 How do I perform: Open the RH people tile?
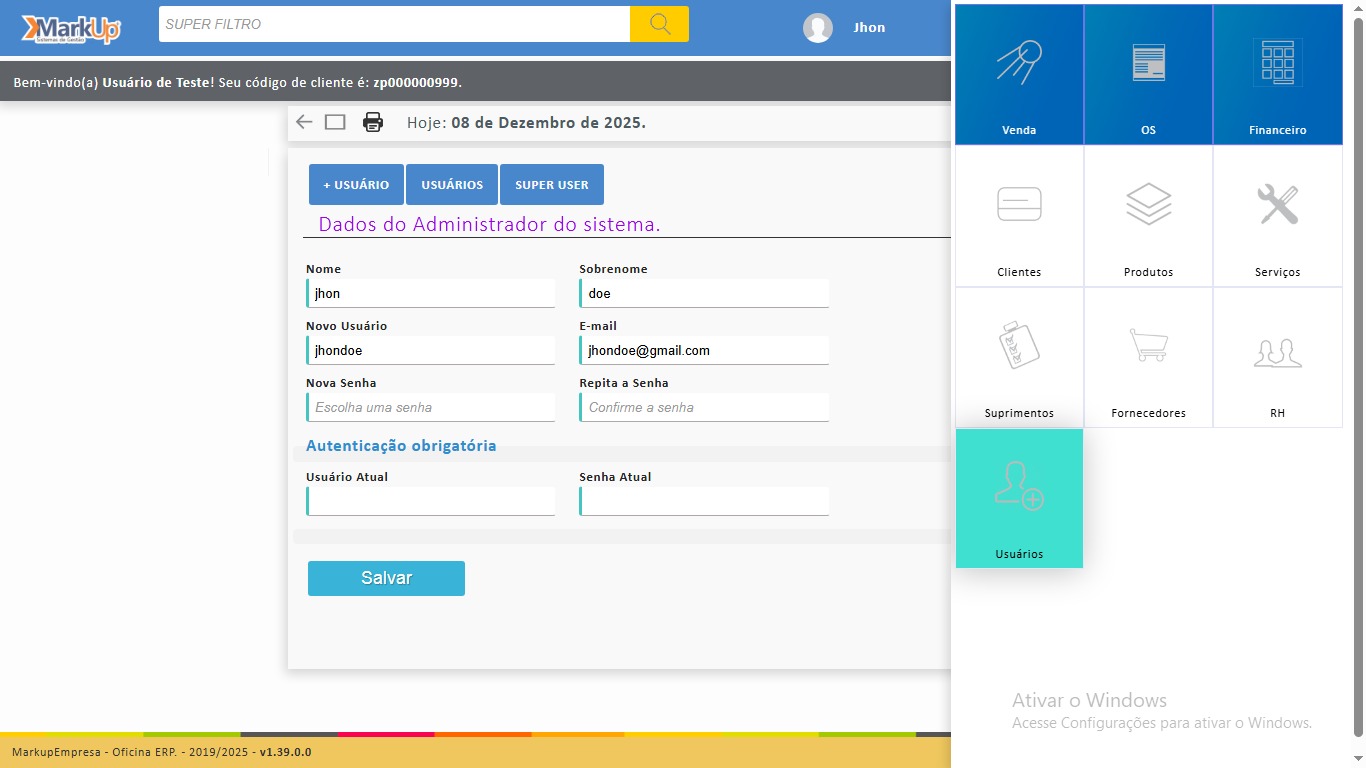[1277, 357]
